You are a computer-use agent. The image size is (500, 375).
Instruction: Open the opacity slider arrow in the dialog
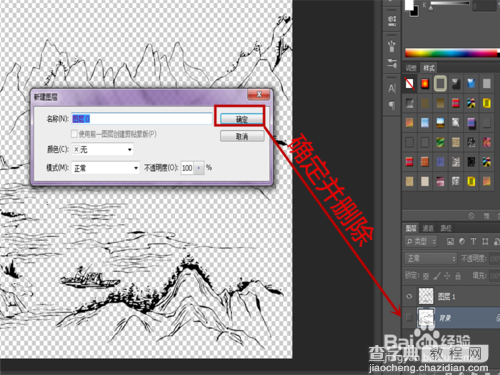199,168
